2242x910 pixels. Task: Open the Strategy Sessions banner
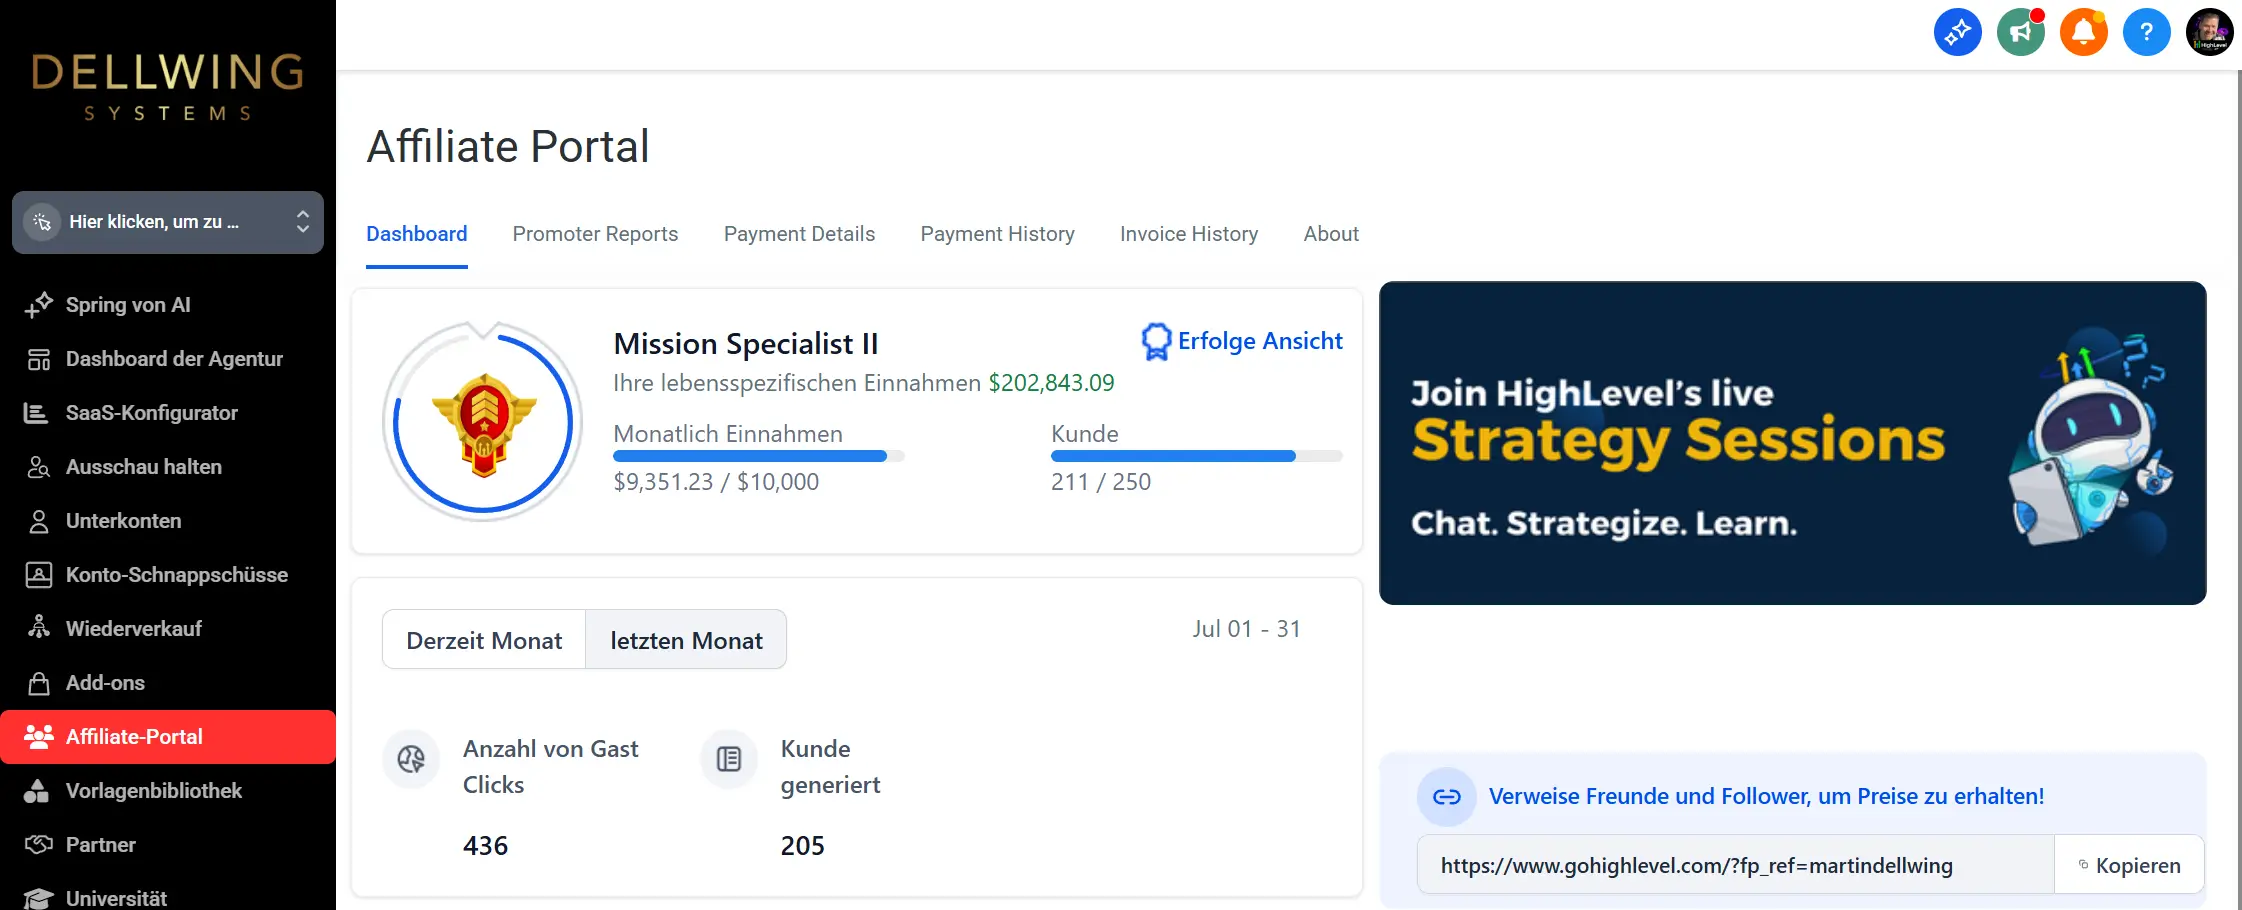pyautogui.click(x=1792, y=443)
